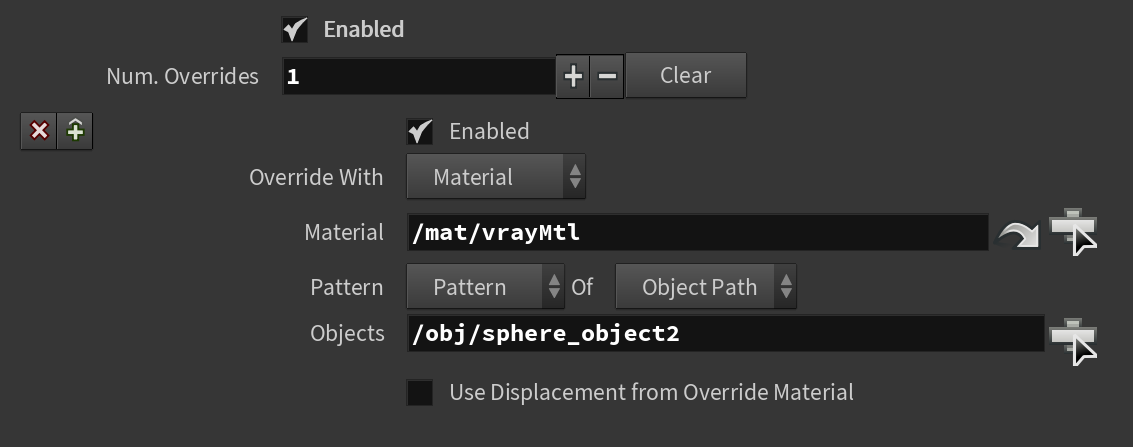Viewport: 1133px width, 447px height.
Task: Click the Num. Overrides label
Action: click(182, 77)
